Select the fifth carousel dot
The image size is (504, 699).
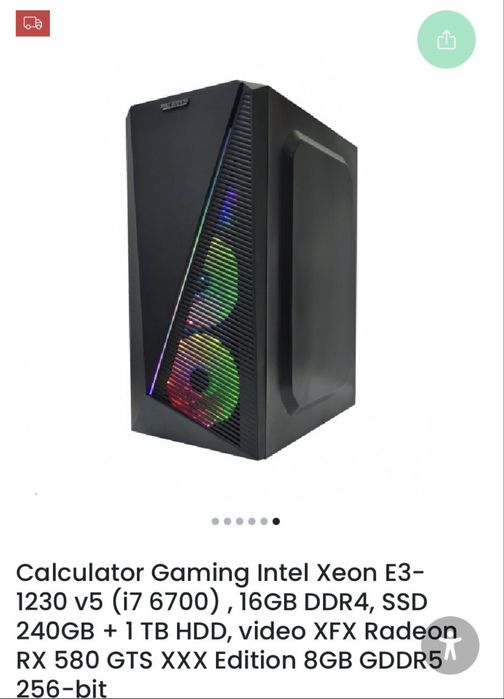(x=264, y=521)
